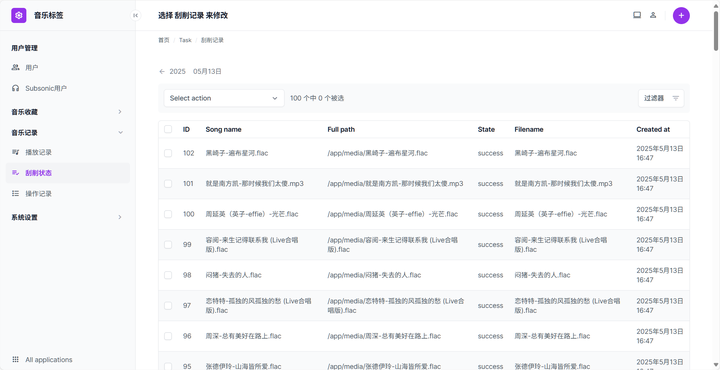Sort by the ID column header
720x370 pixels.
coord(186,129)
